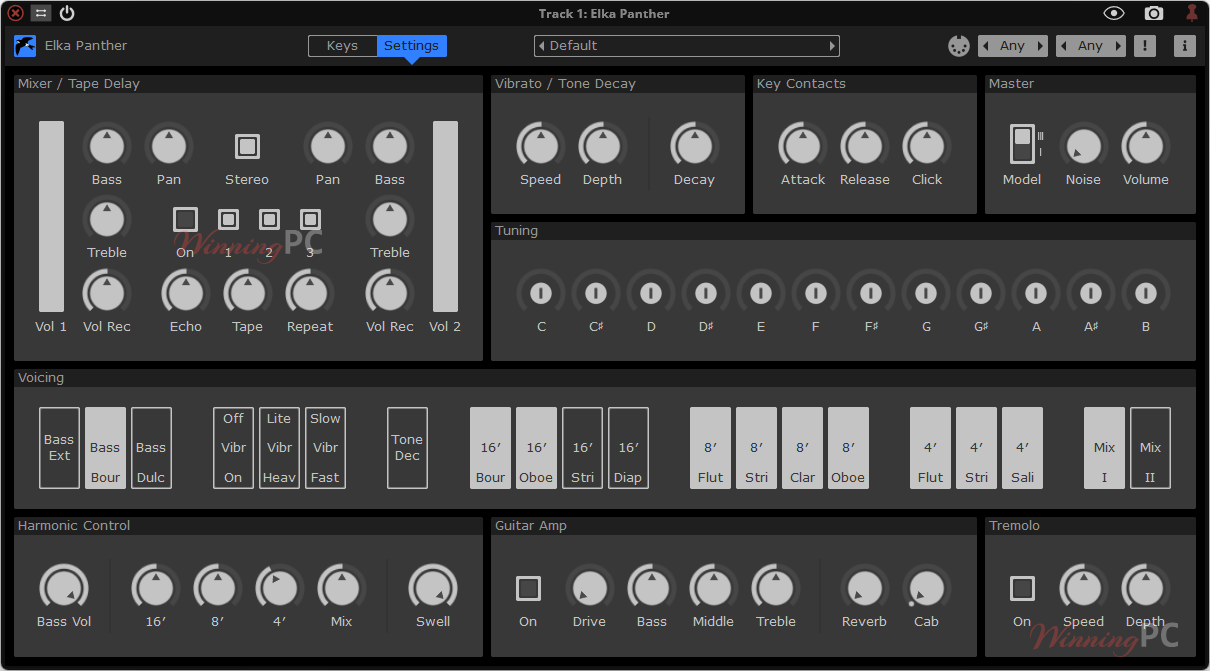Click the Vibrato Speed knob

point(540,146)
